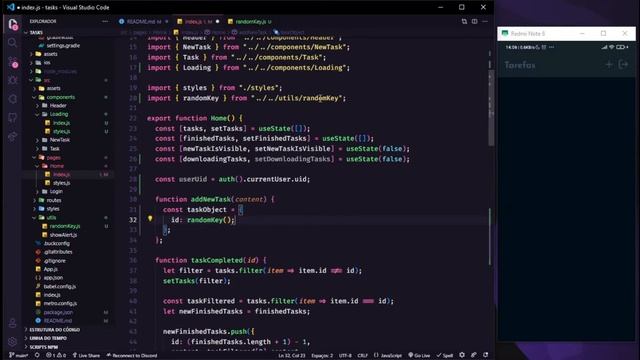Click the lightbulb quick fix on line 32
This screenshot has width=640, height=360.
point(150,219)
